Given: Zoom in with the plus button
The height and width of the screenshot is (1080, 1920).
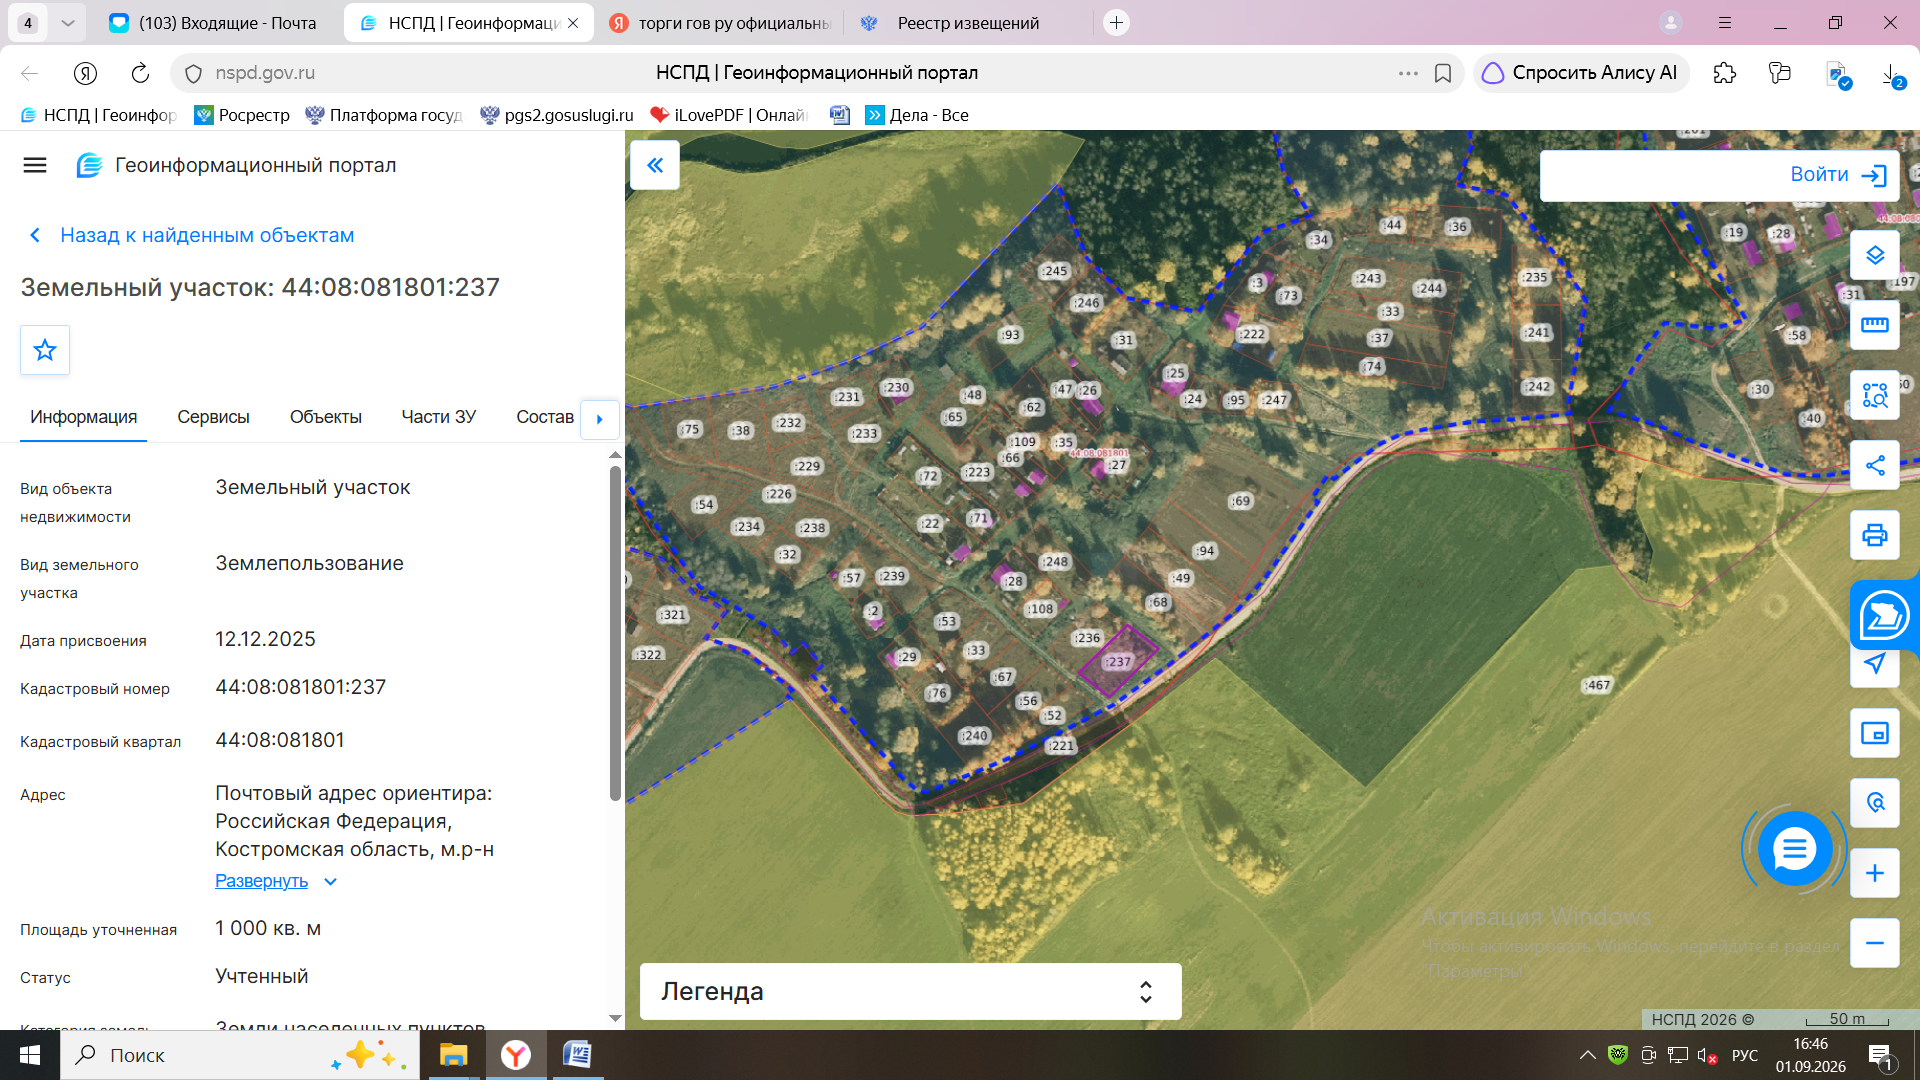Looking at the screenshot, I should tap(1875, 873).
